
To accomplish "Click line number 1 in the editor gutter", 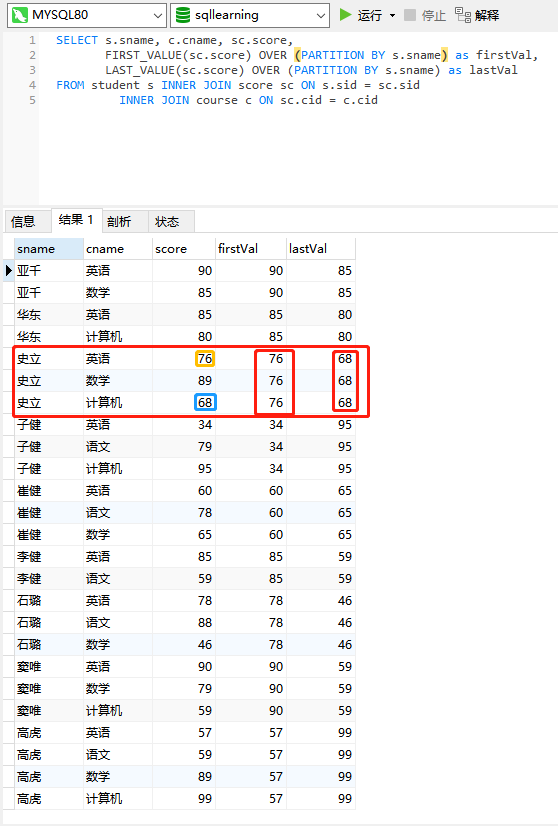I will [x=33, y=40].
